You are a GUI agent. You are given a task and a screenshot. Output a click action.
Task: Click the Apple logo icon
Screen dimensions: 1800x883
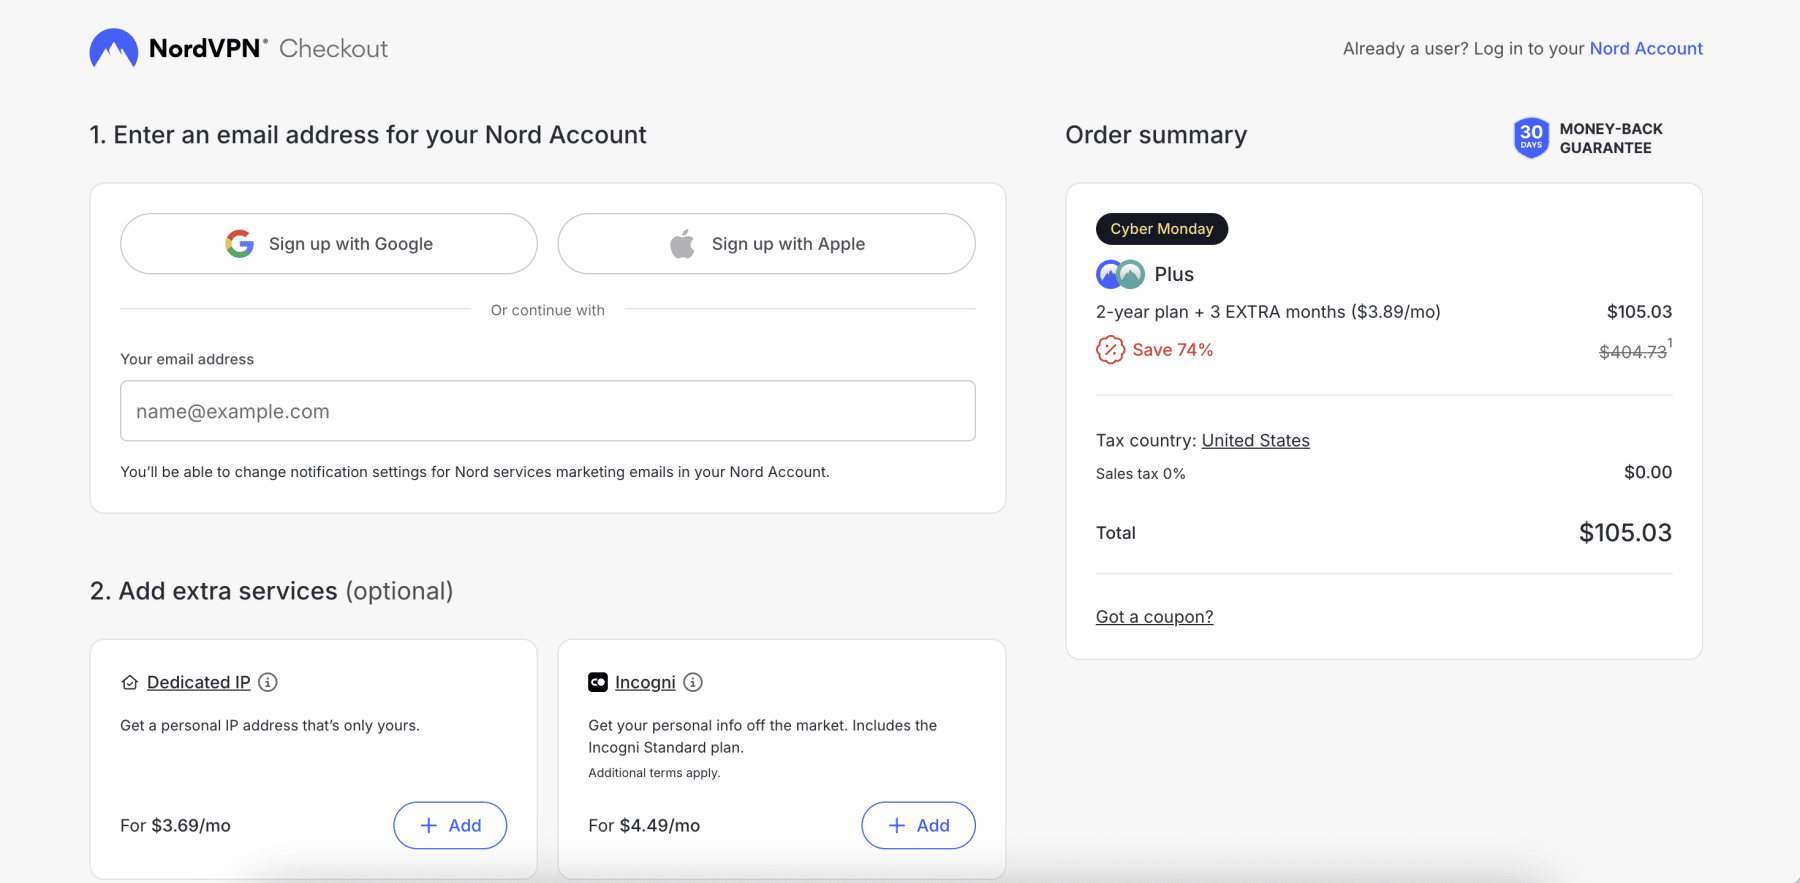[682, 244]
